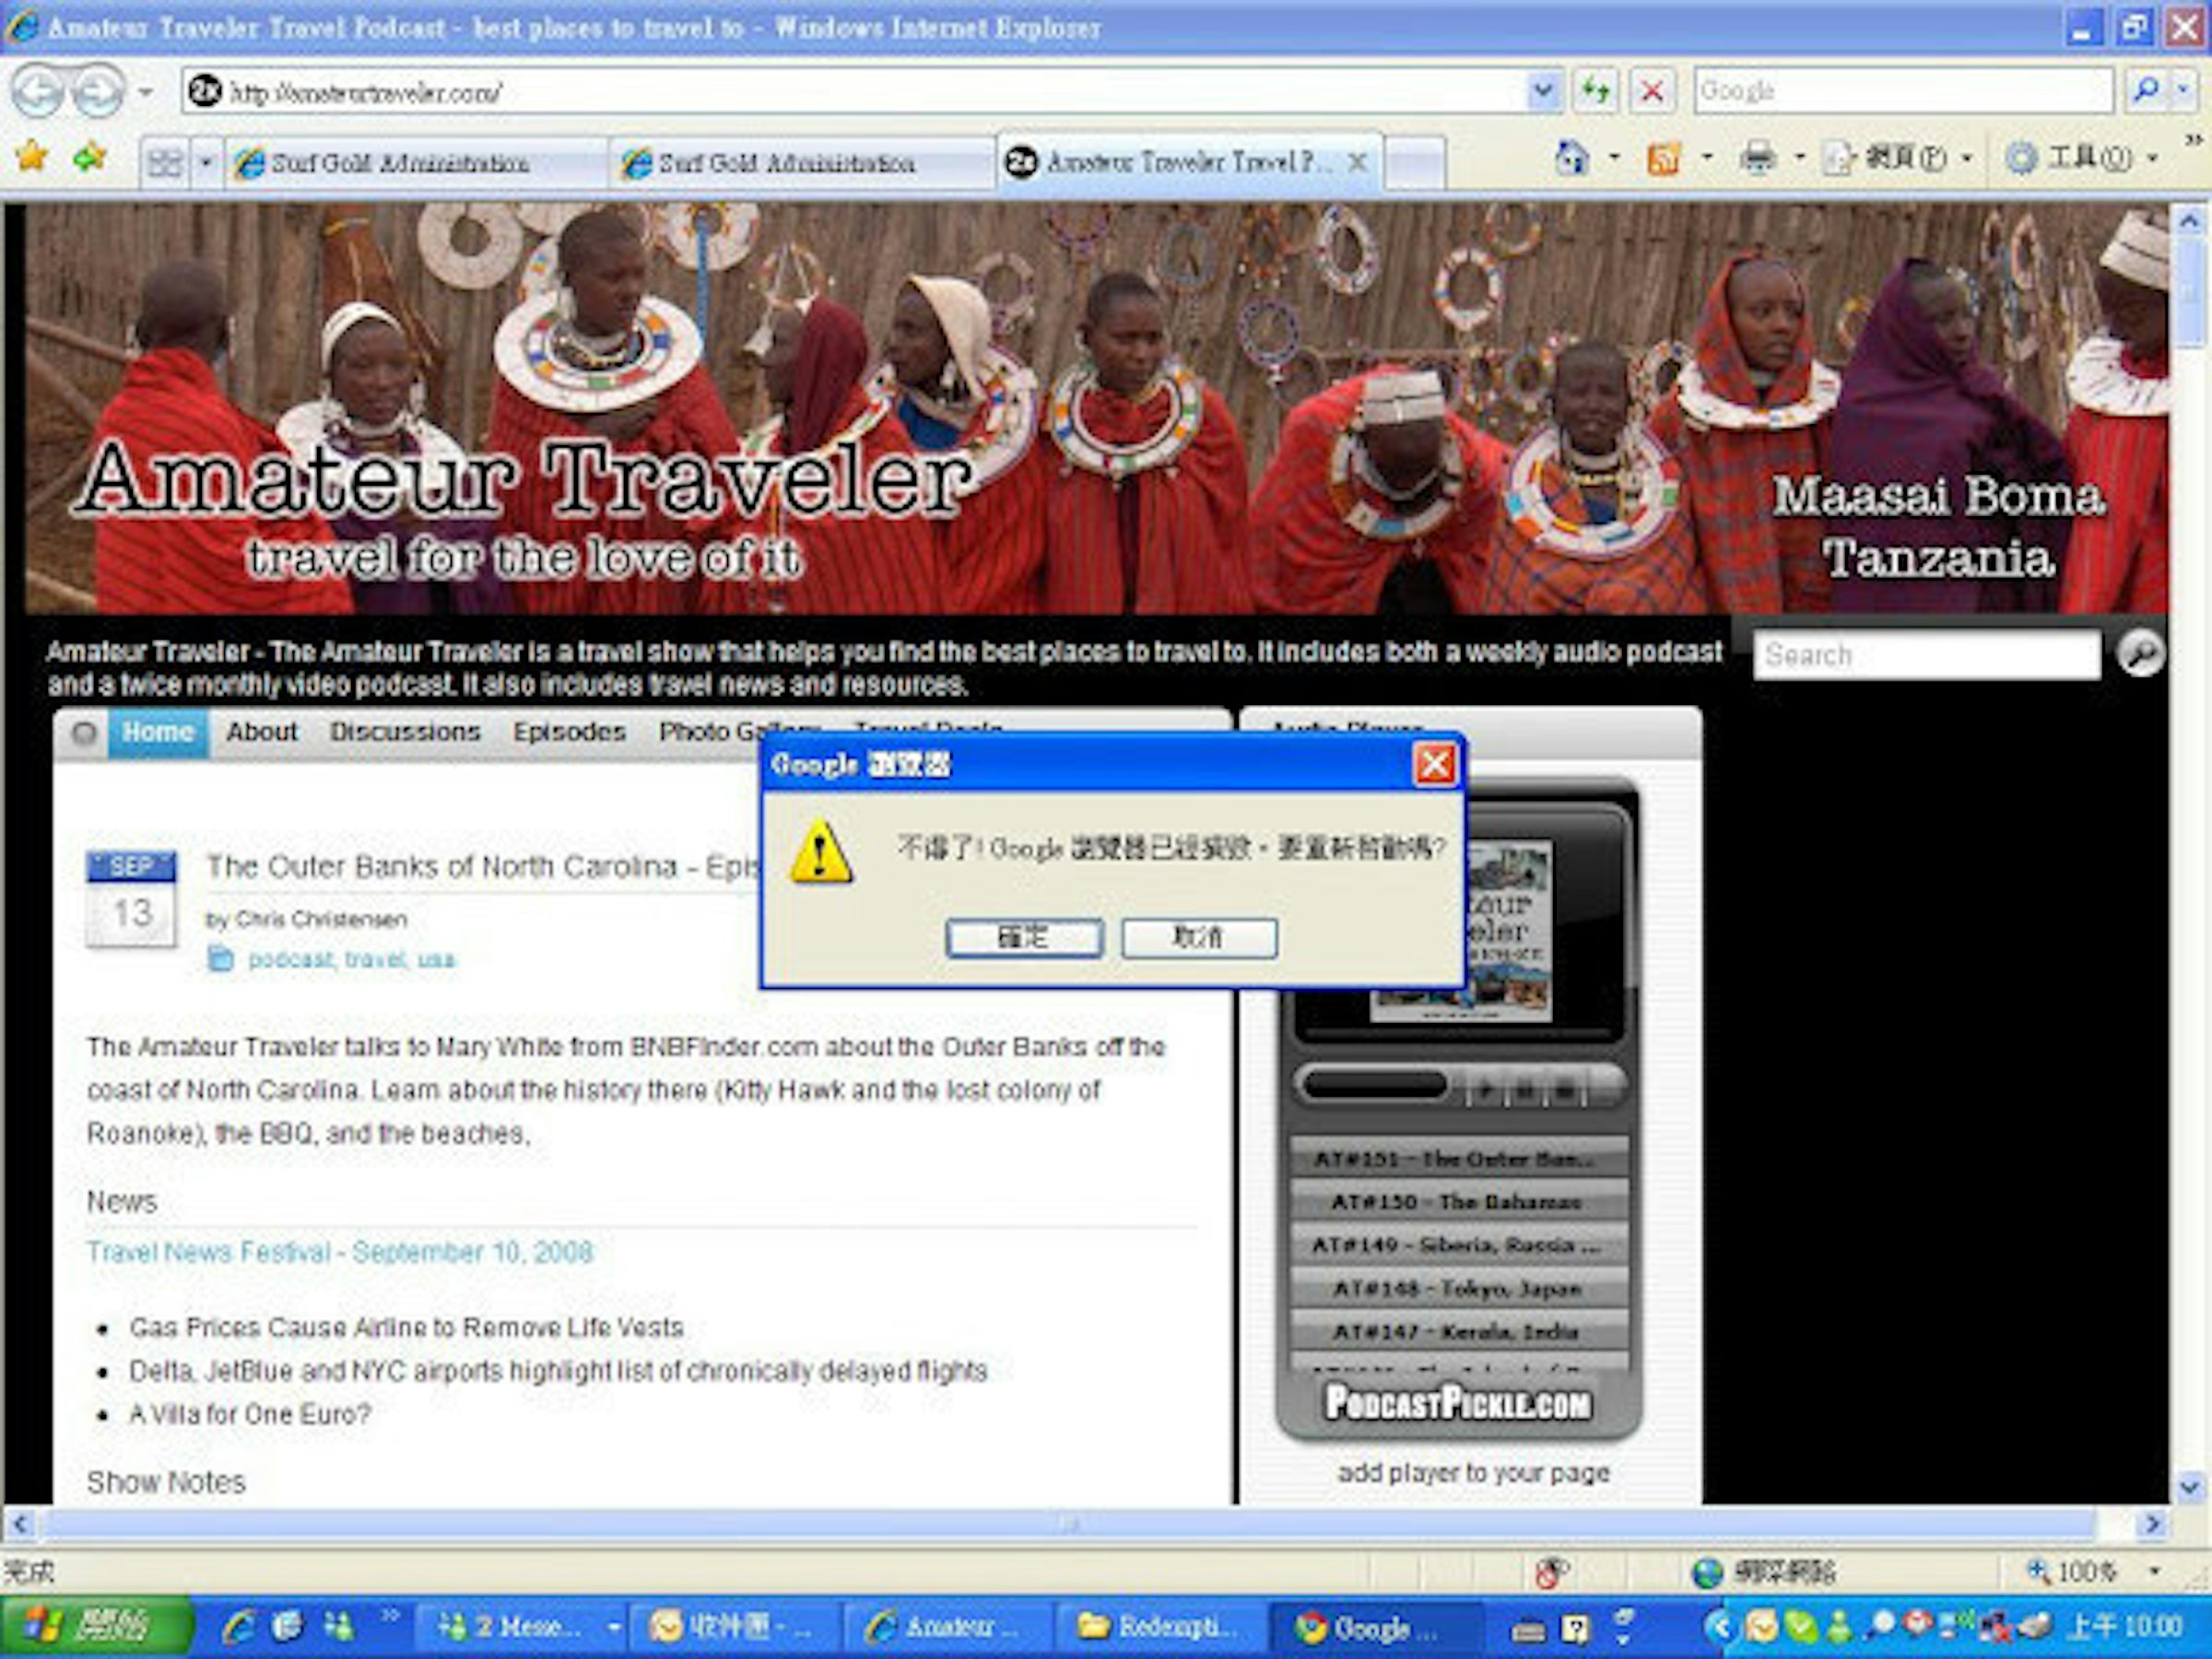2212x1659 pixels.
Task: Open the recent pages dropdown beside forward arrow
Action: pyautogui.click(x=146, y=92)
